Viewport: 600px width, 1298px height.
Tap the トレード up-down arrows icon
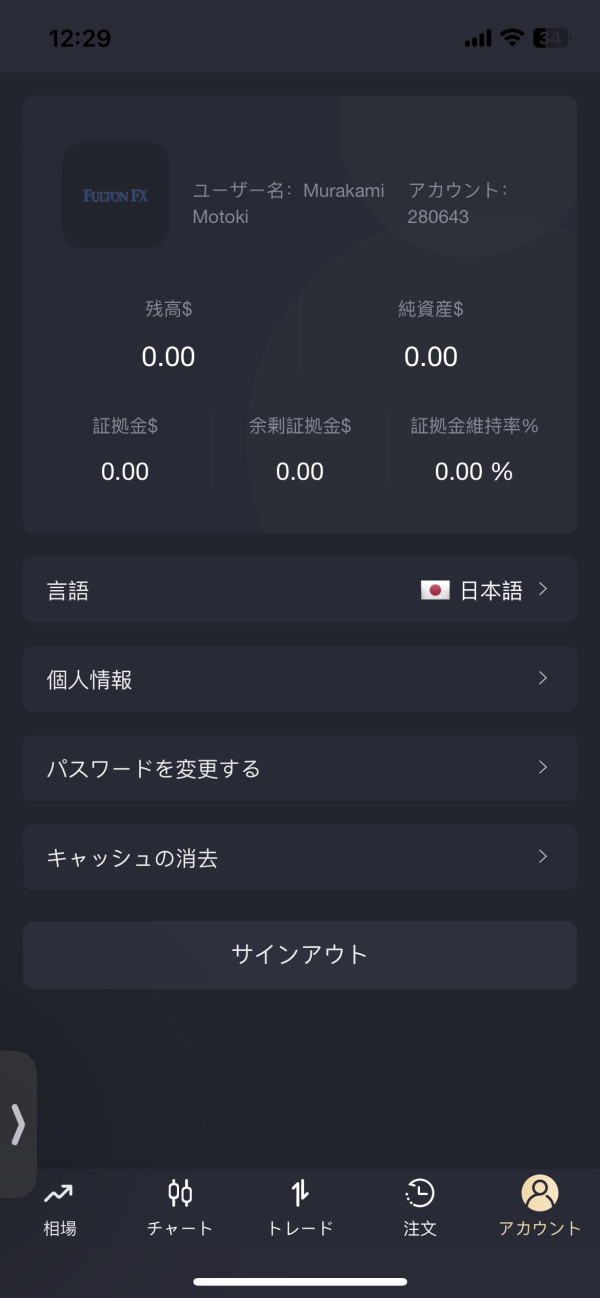300,1192
